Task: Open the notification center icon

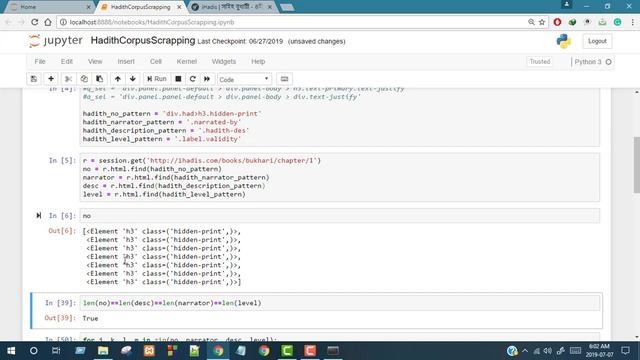Action: pyautogui.click(x=625, y=351)
